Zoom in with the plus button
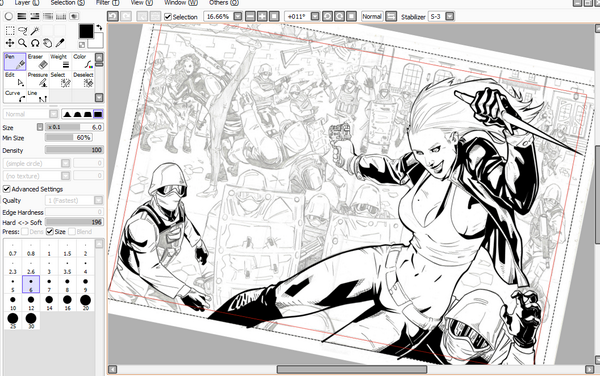The width and height of the screenshot is (600, 376). tap(262, 16)
